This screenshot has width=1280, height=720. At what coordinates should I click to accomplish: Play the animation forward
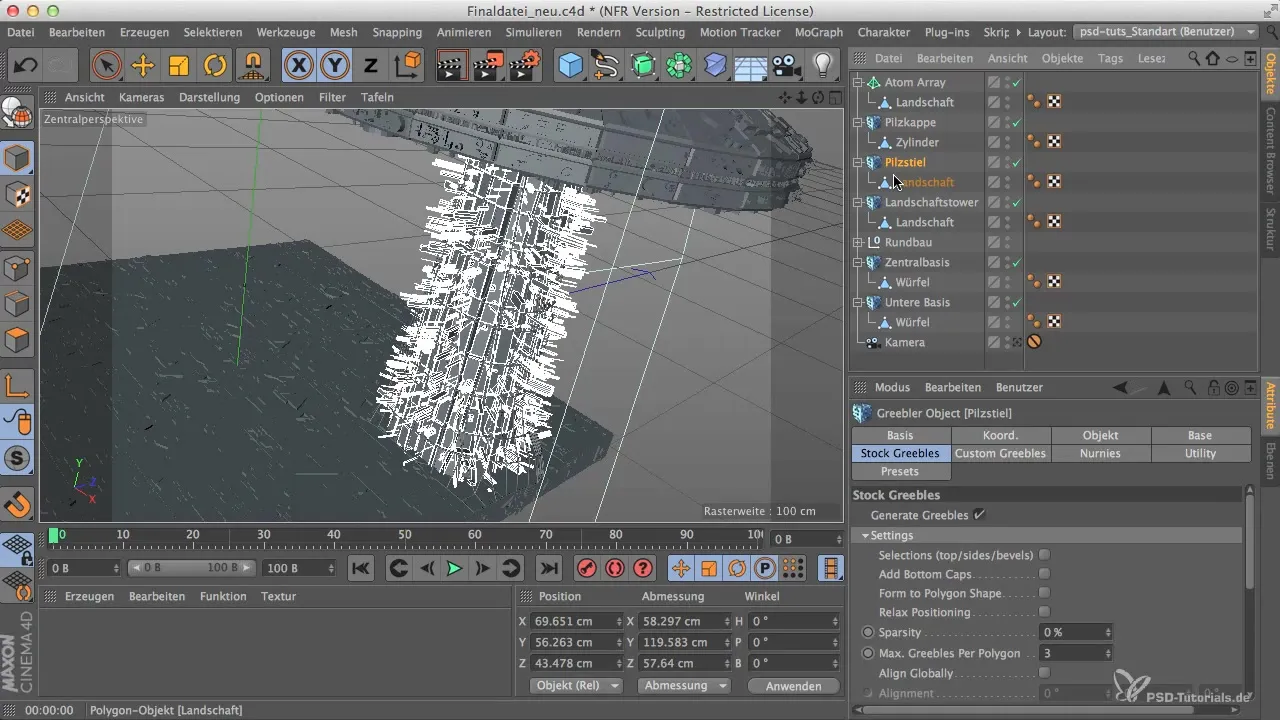click(x=454, y=568)
